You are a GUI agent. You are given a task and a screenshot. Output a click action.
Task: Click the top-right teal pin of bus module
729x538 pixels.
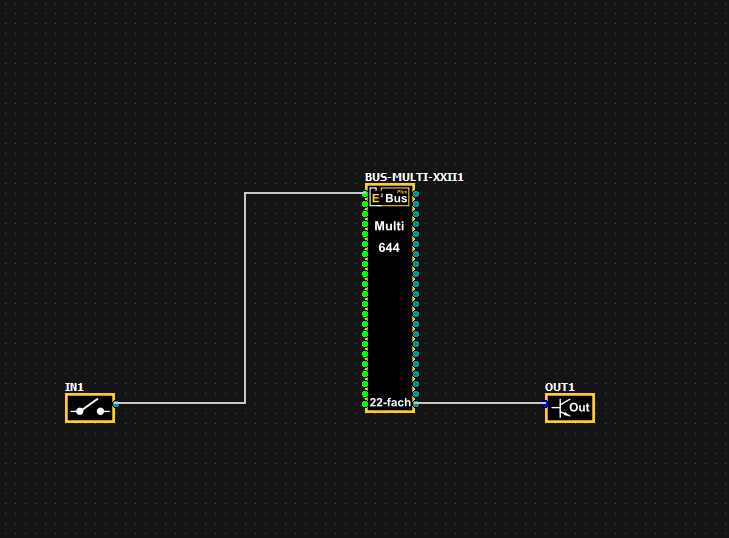point(415,195)
